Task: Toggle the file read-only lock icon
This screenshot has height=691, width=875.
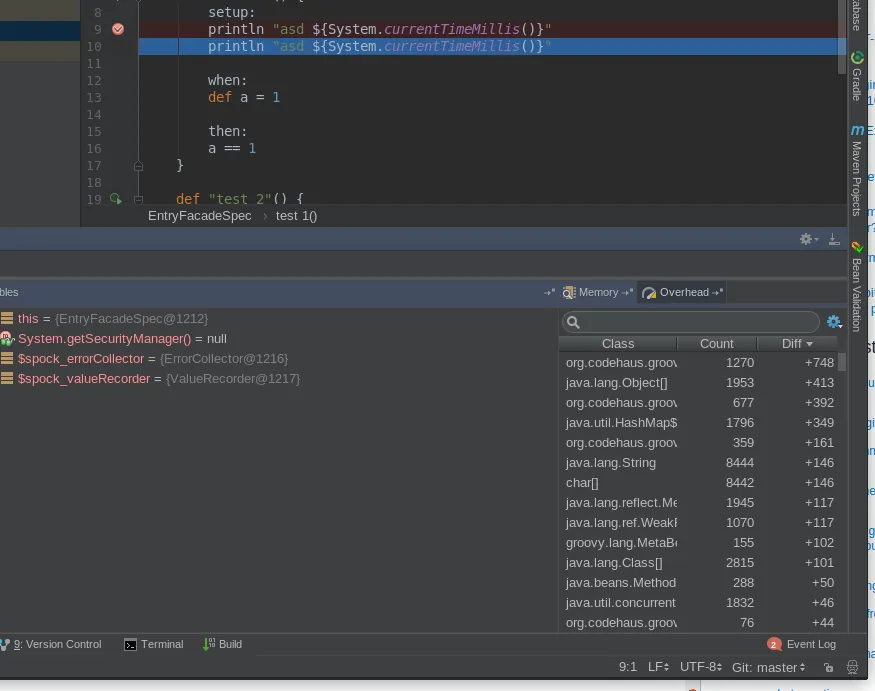Action: tap(829, 667)
